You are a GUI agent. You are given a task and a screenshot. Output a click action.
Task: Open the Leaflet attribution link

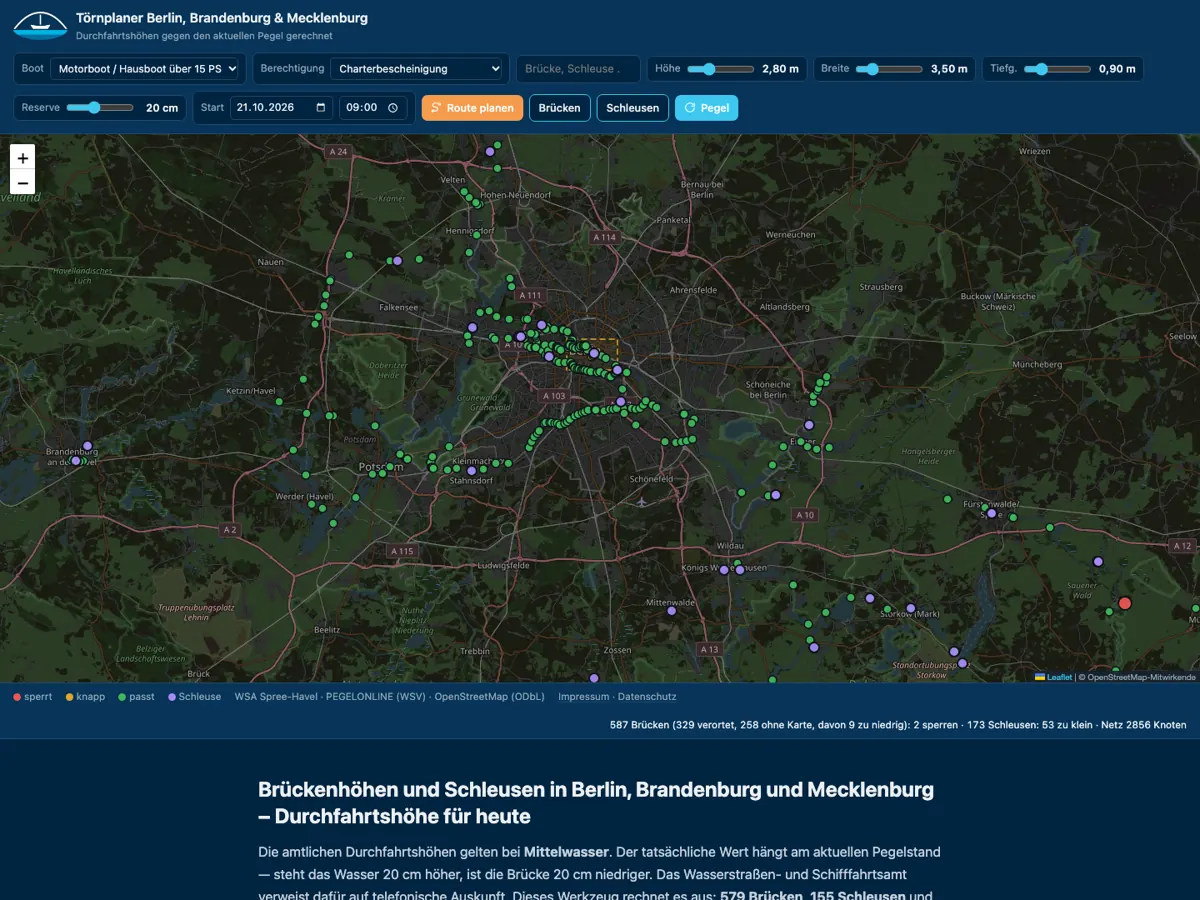click(x=1053, y=677)
